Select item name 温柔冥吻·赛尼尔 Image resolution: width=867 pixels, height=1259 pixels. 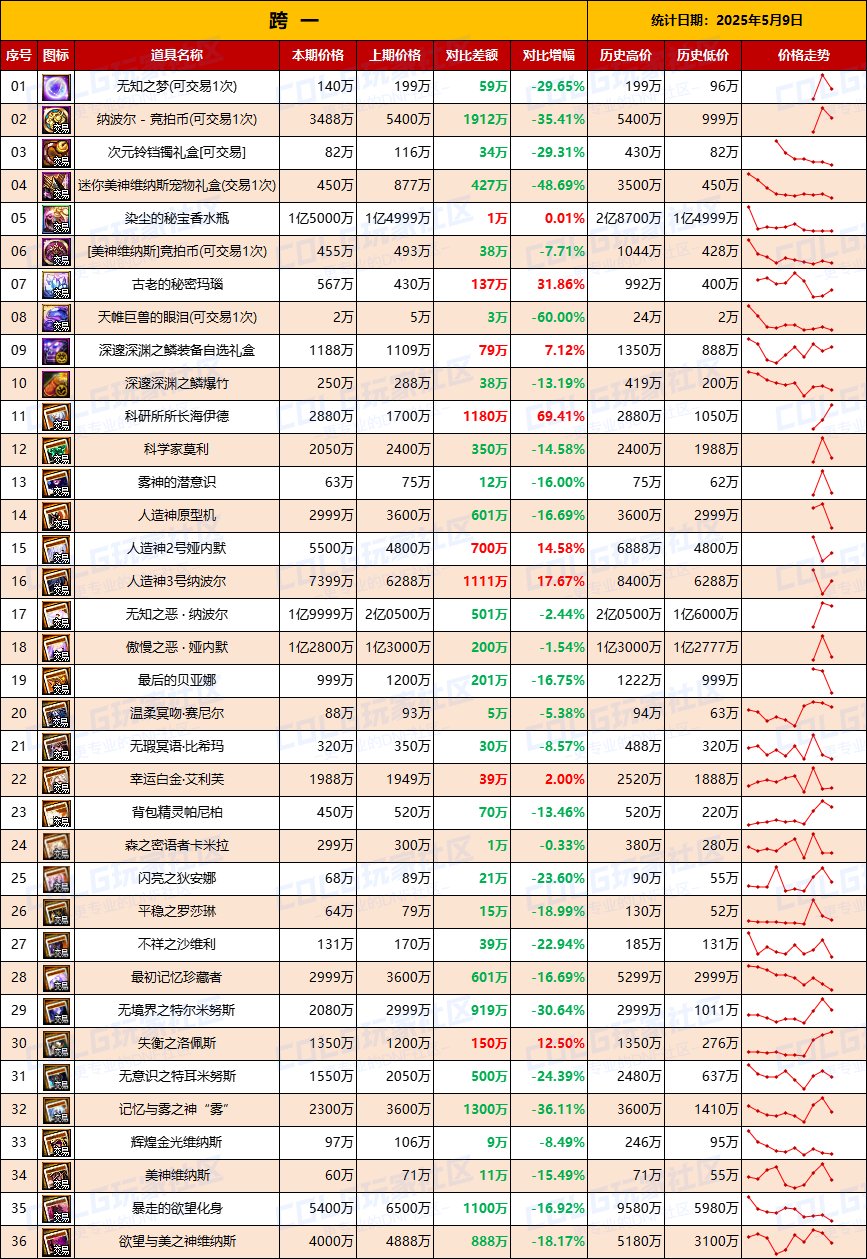pyautogui.click(x=177, y=714)
